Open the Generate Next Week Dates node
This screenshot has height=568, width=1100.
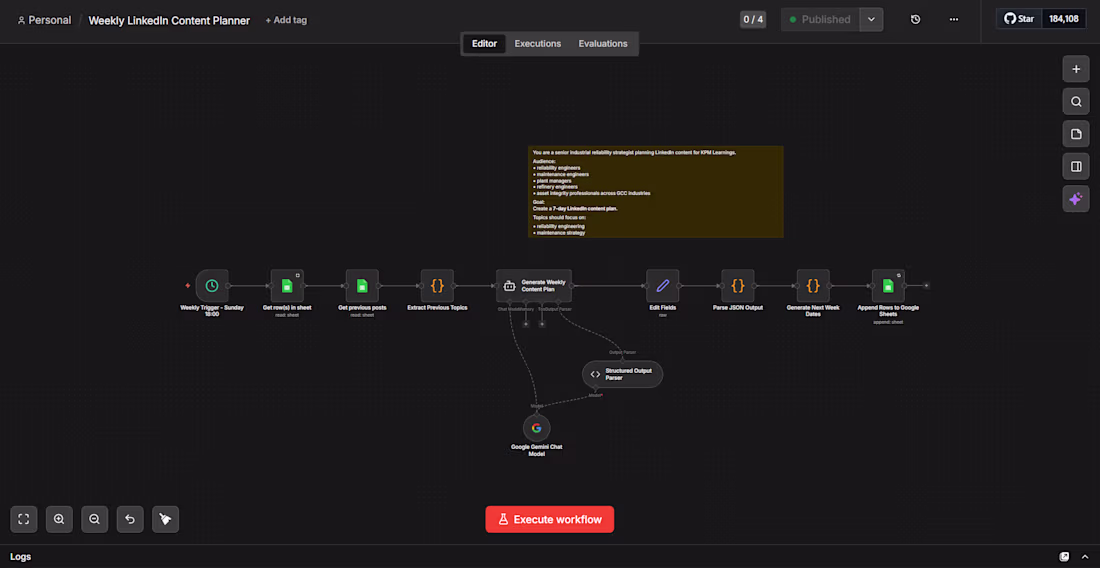813,285
